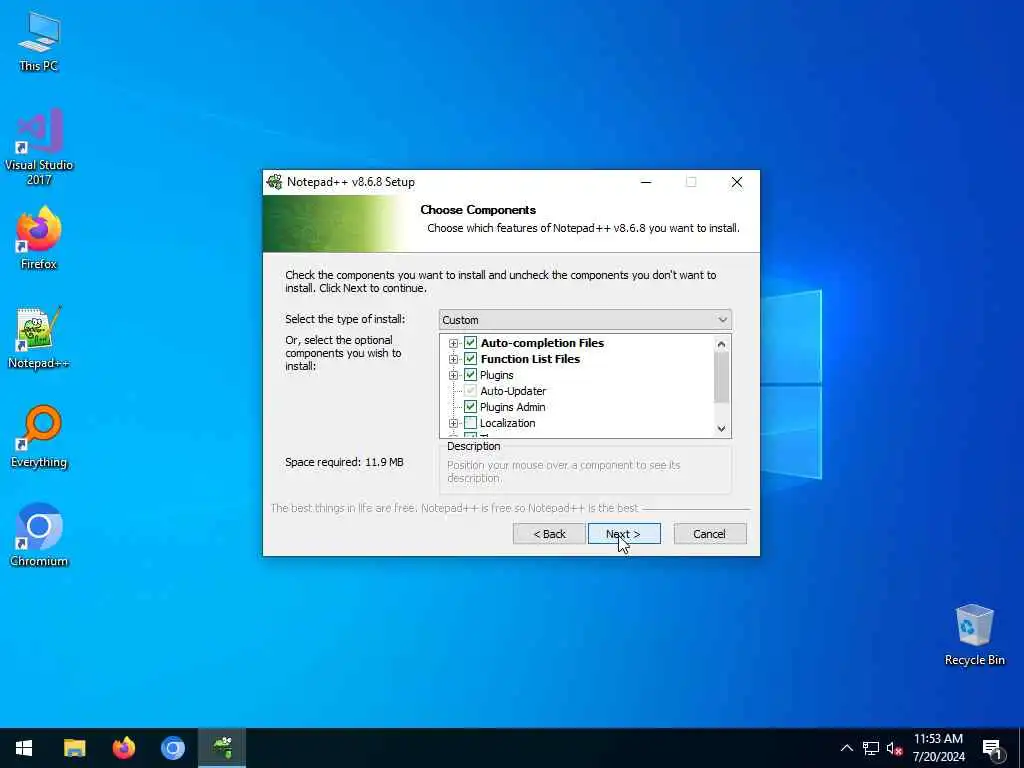The image size is (1024, 768).
Task: Expand the Plugins tree node
Action: (453, 375)
